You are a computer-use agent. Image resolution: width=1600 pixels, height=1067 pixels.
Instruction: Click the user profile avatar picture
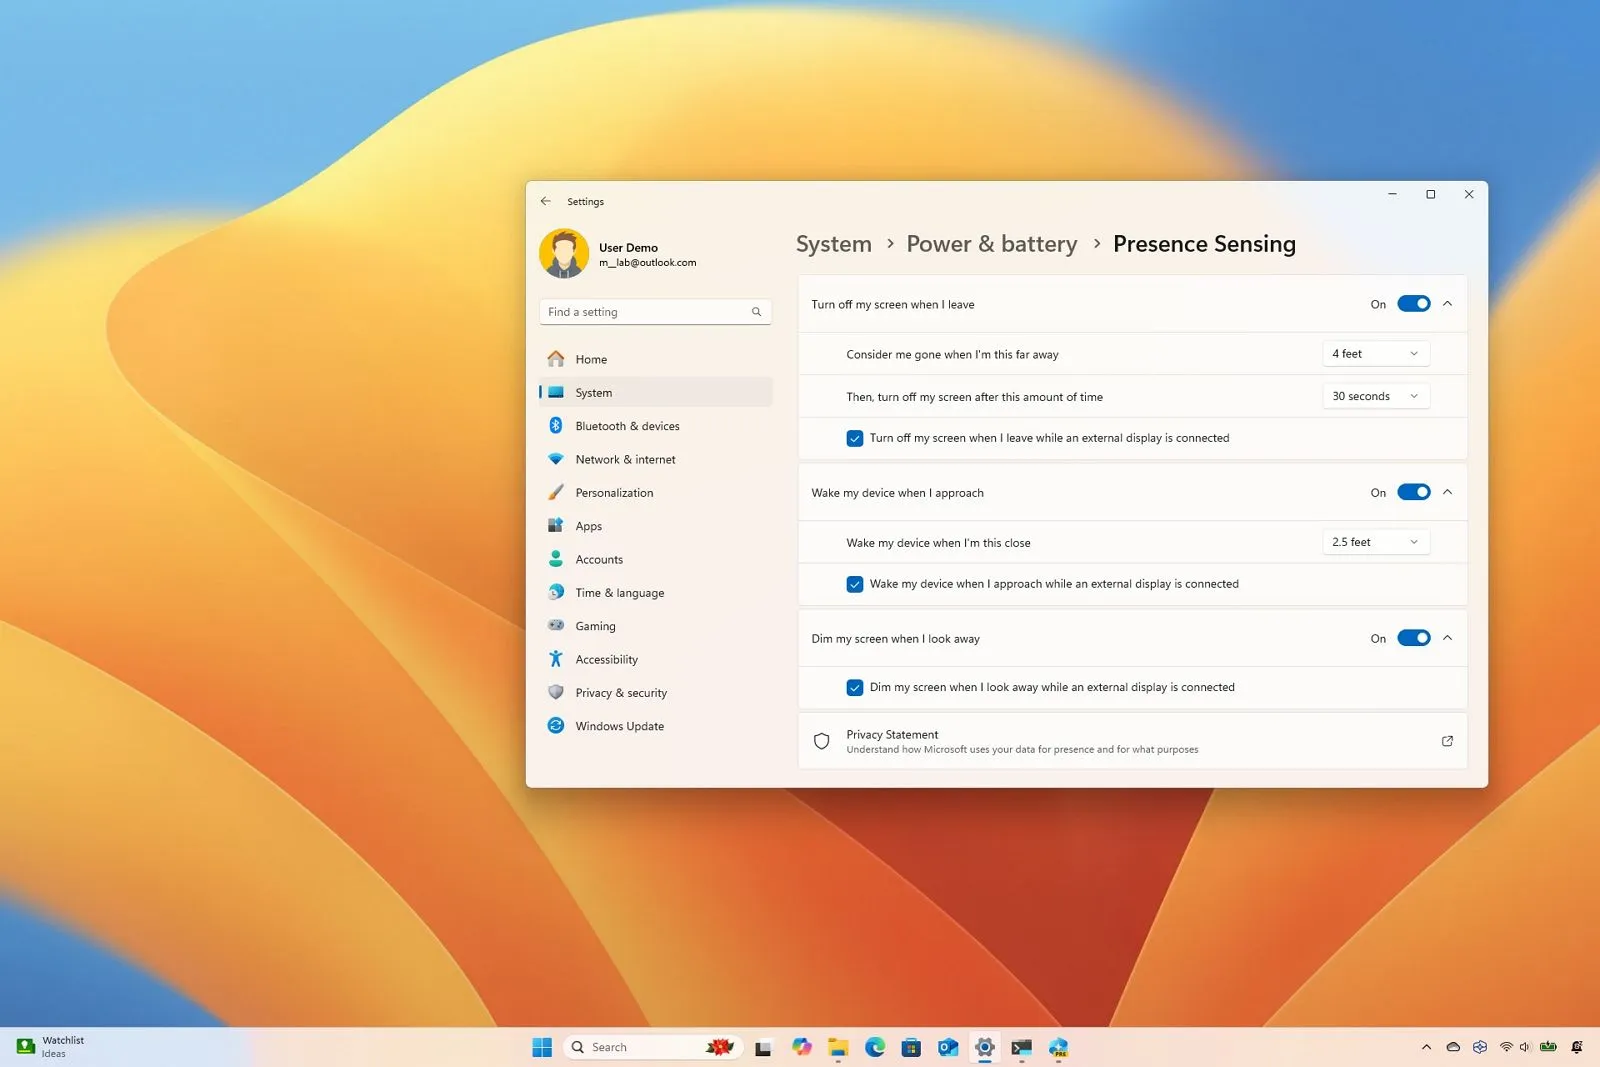tap(564, 254)
